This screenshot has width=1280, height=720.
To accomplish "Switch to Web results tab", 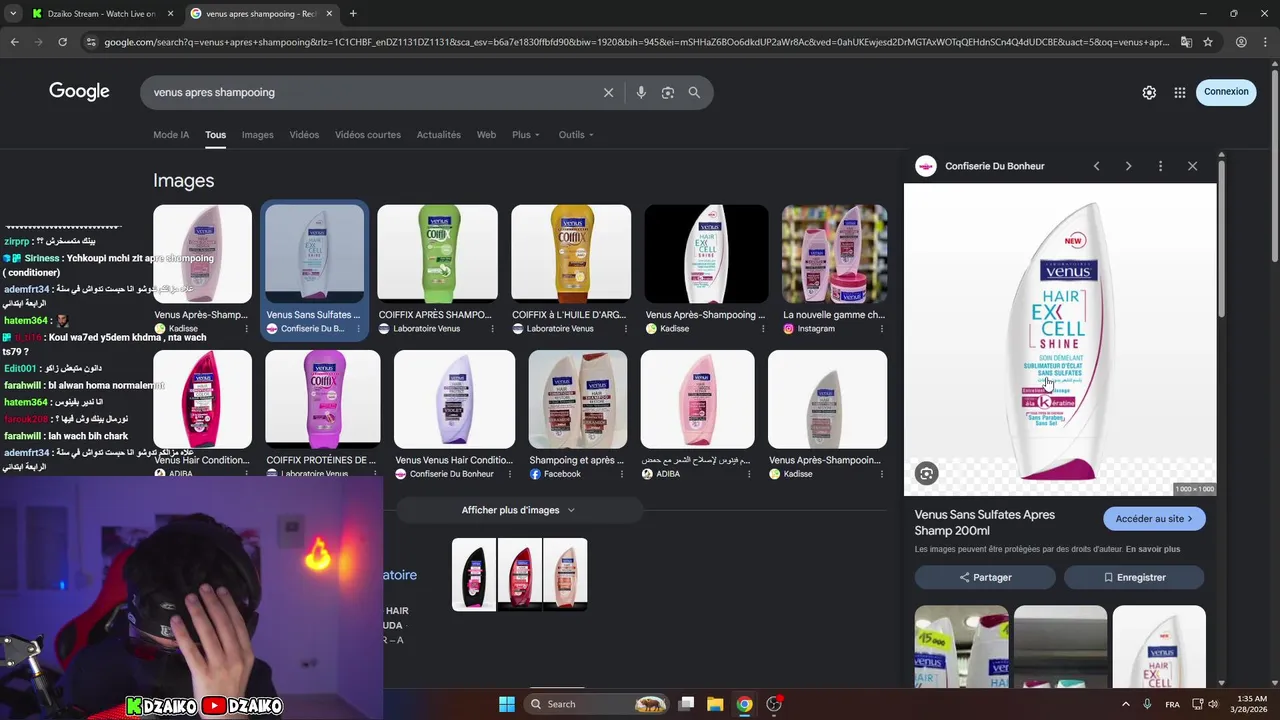I will point(486,135).
